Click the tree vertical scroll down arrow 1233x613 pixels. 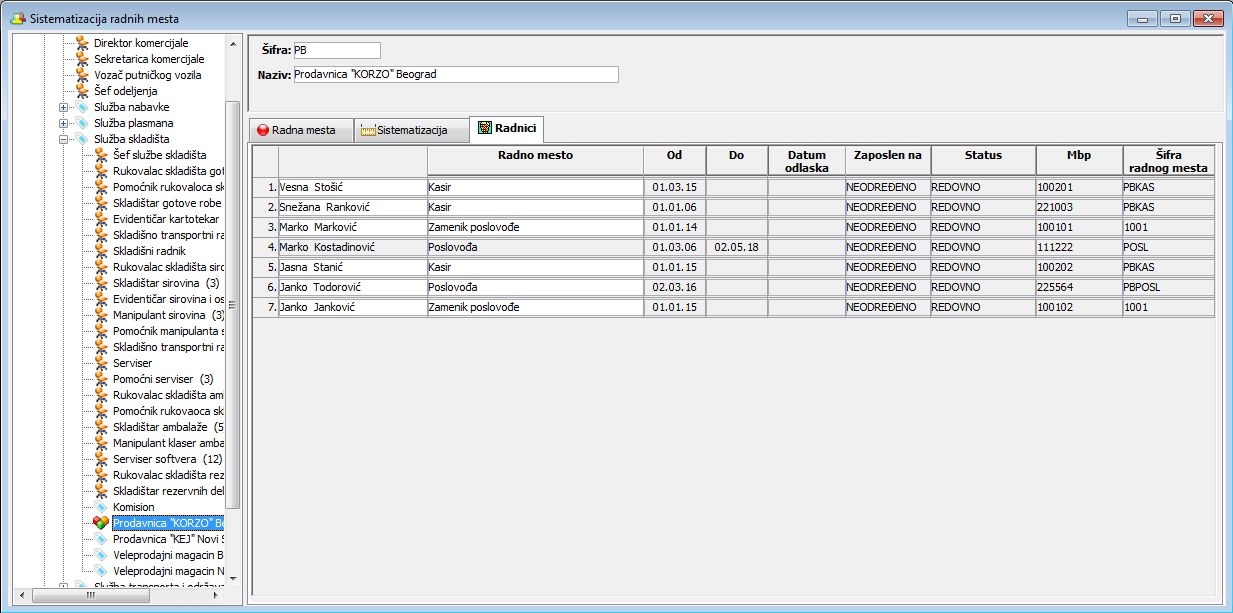[x=234, y=578]
